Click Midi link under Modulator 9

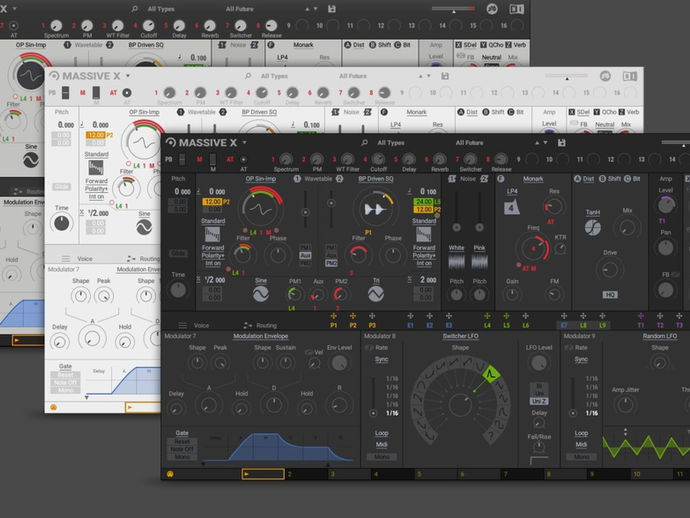tap(581, 445)
